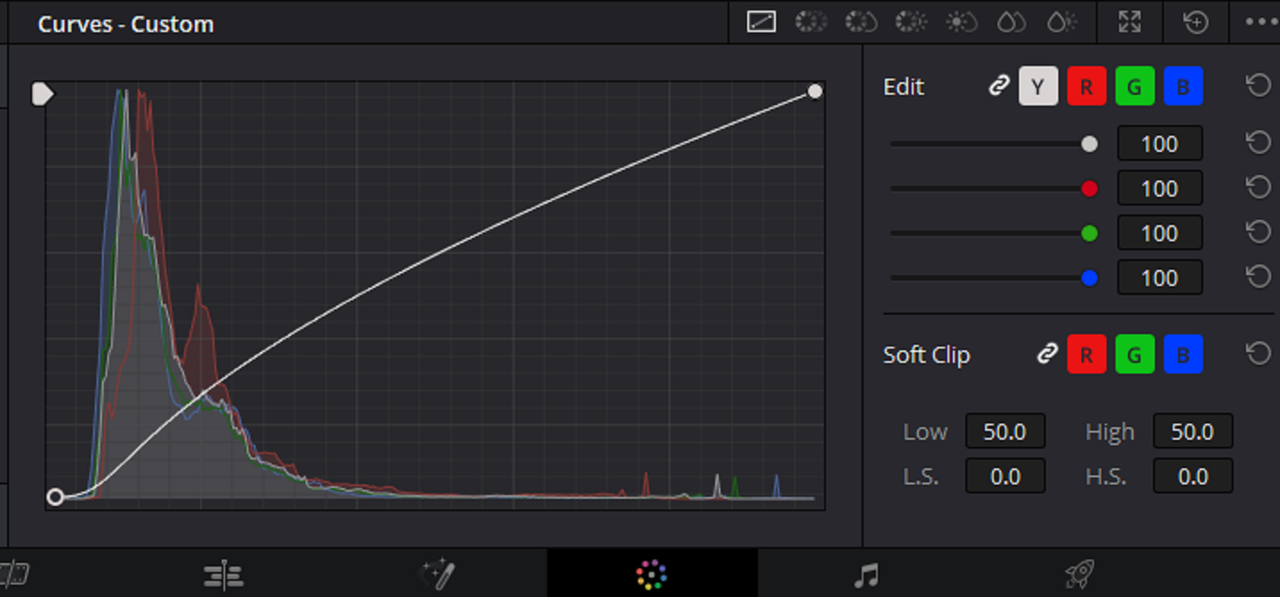The image size is (1280, 597).
Task: Toggle Edit channel link icon
Action: click(x=998, y=87)
